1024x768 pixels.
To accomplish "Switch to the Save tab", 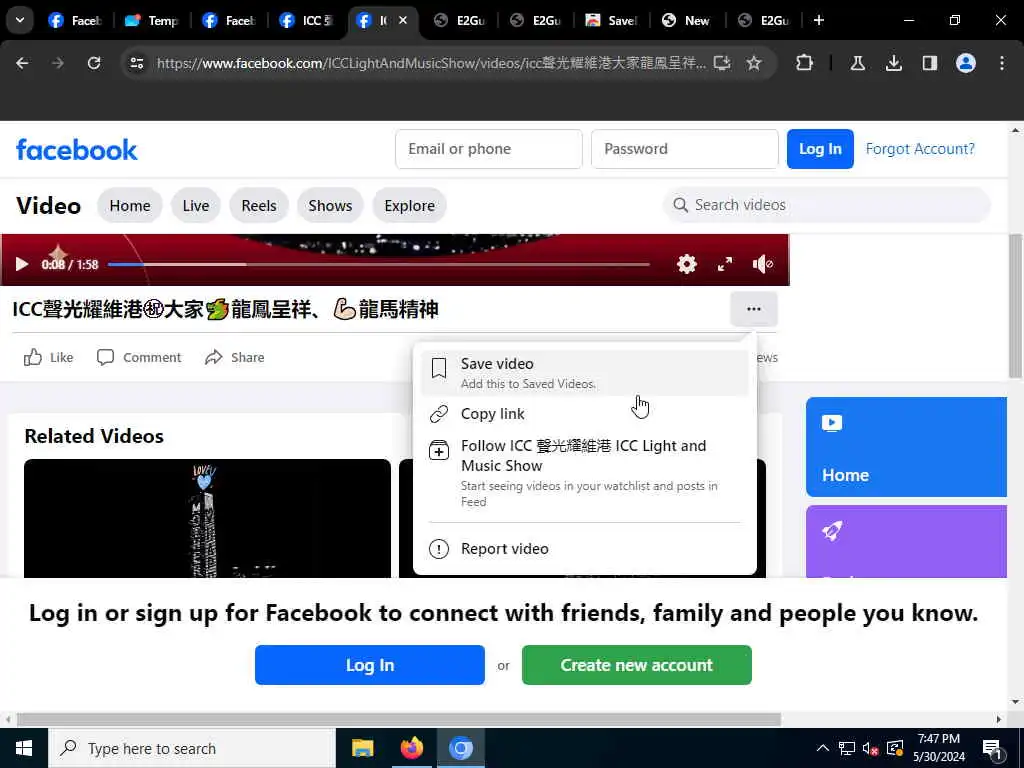I will pyautogui.click(x=611, y=20).
